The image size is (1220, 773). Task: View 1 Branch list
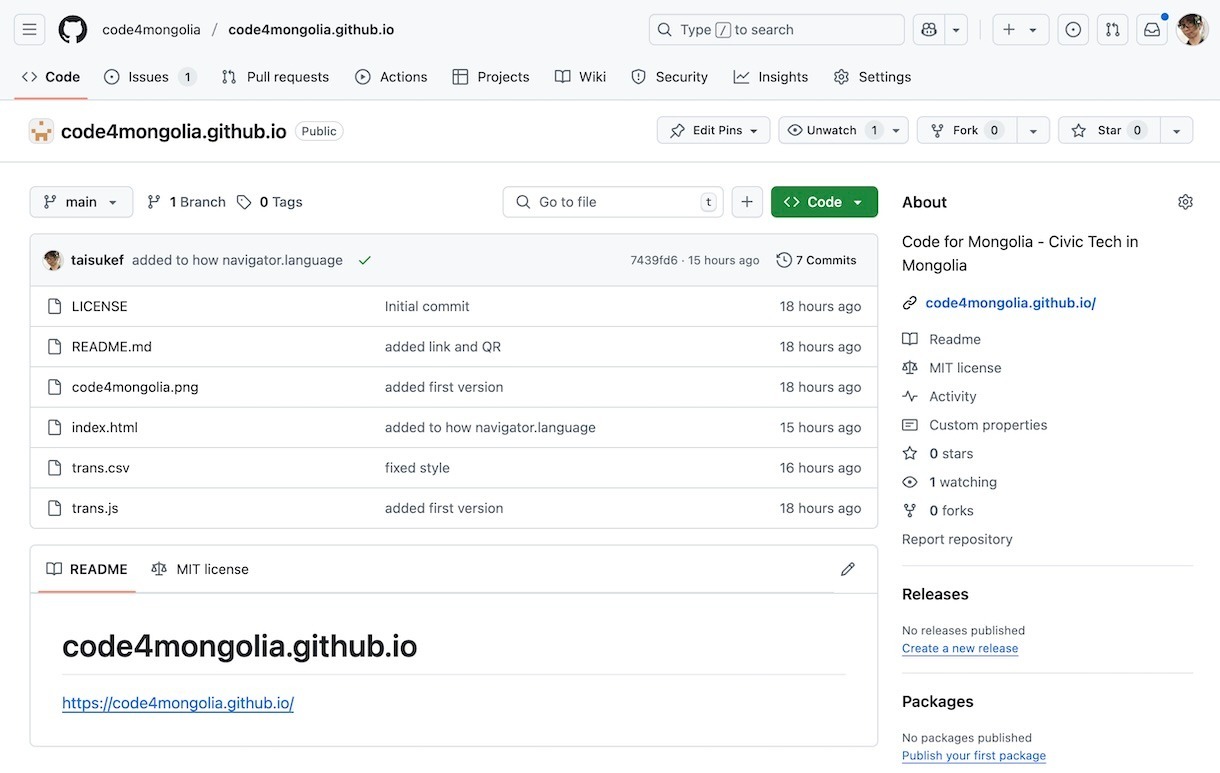(x=187, y=202)
